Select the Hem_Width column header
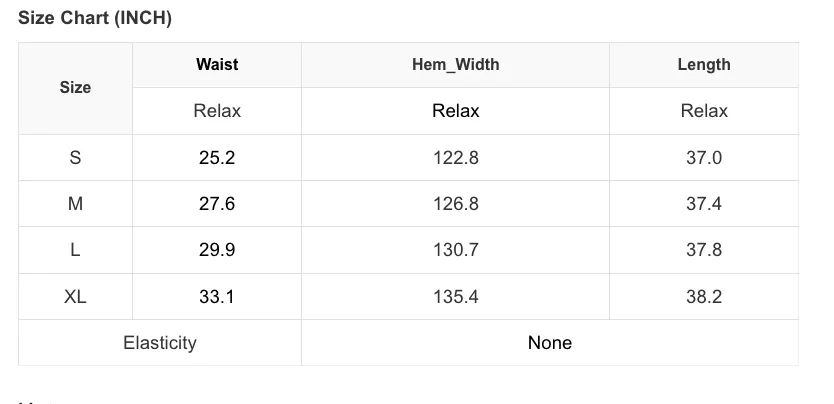The width and height of the screenshot is (834, 404). click(456, 64)
